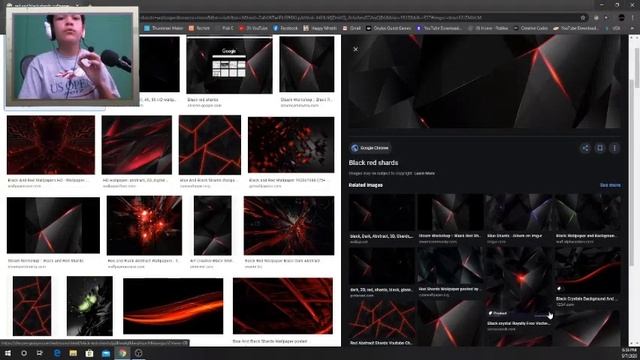The height and width of the screenshot is (360, 640).
Task: Open the Gmail bookmark
Action: pos(352,28)
